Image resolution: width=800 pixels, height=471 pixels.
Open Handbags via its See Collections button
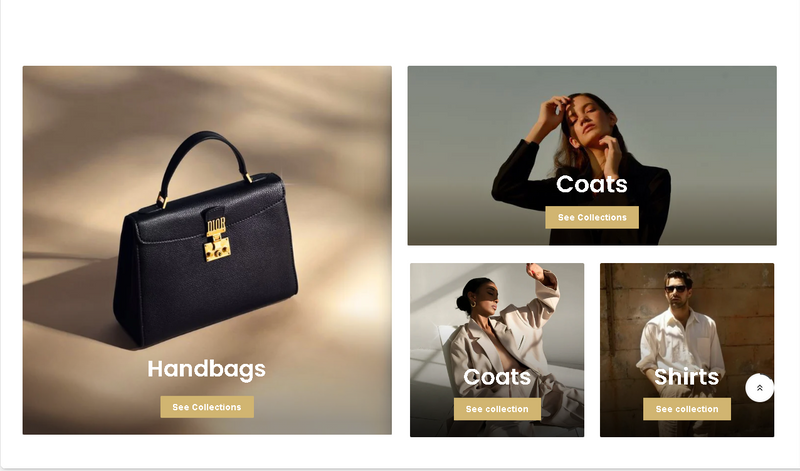(x=207, y=407)
